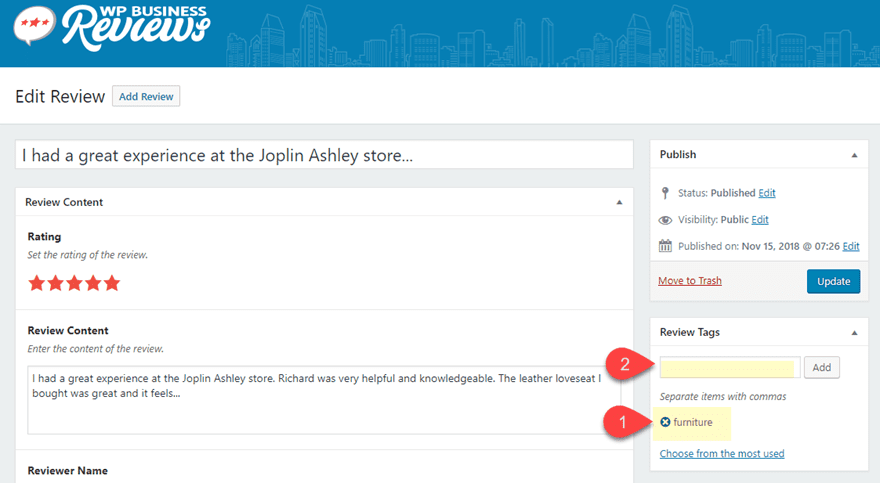
Task: Set rating to one star
Action: (x=36, y=283)
